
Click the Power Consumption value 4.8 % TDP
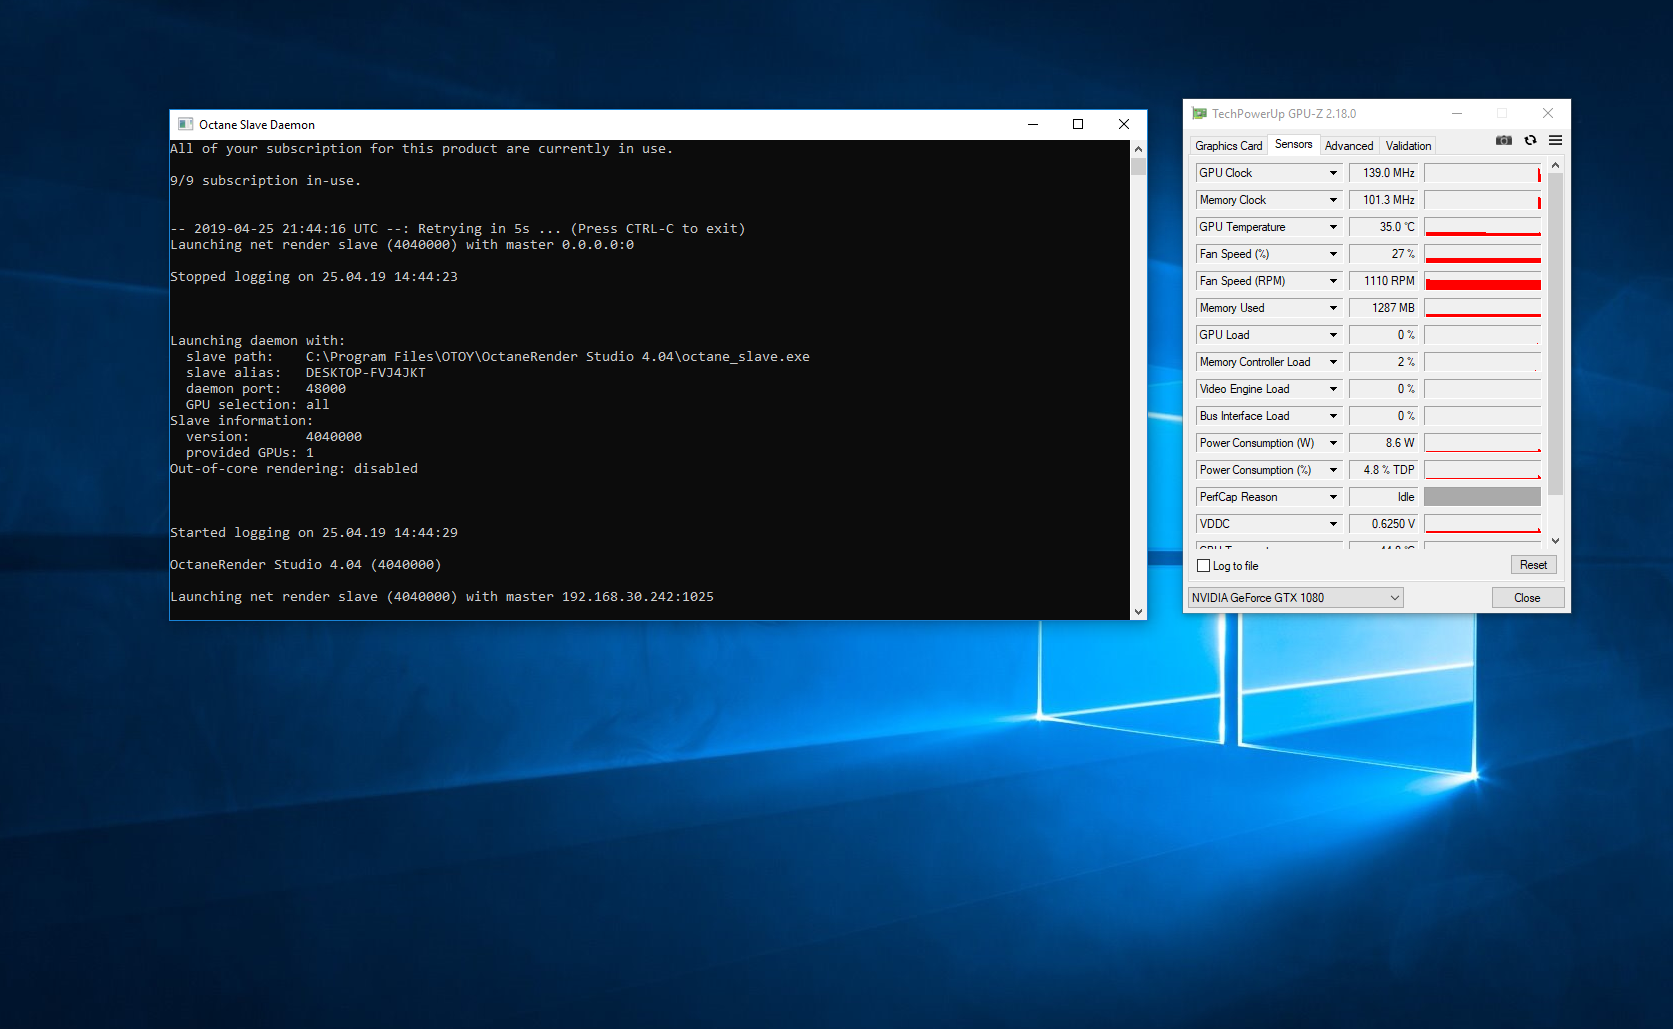point(1382,470)
